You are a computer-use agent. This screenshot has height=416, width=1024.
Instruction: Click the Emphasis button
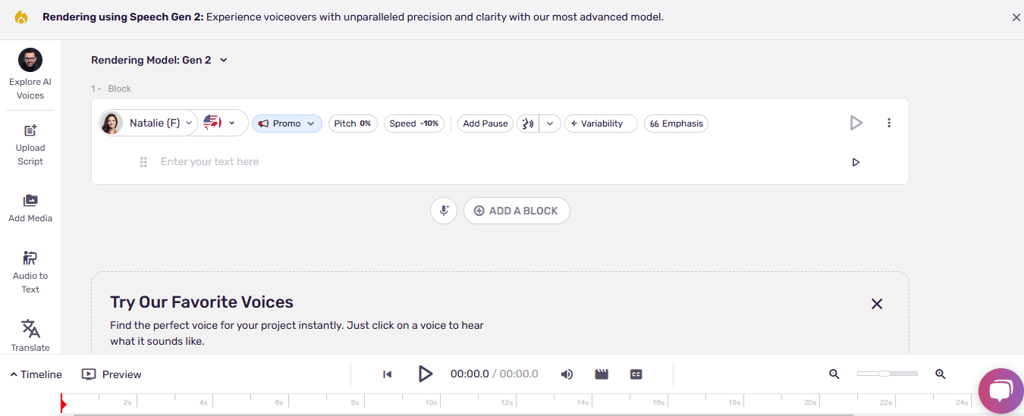676,123
